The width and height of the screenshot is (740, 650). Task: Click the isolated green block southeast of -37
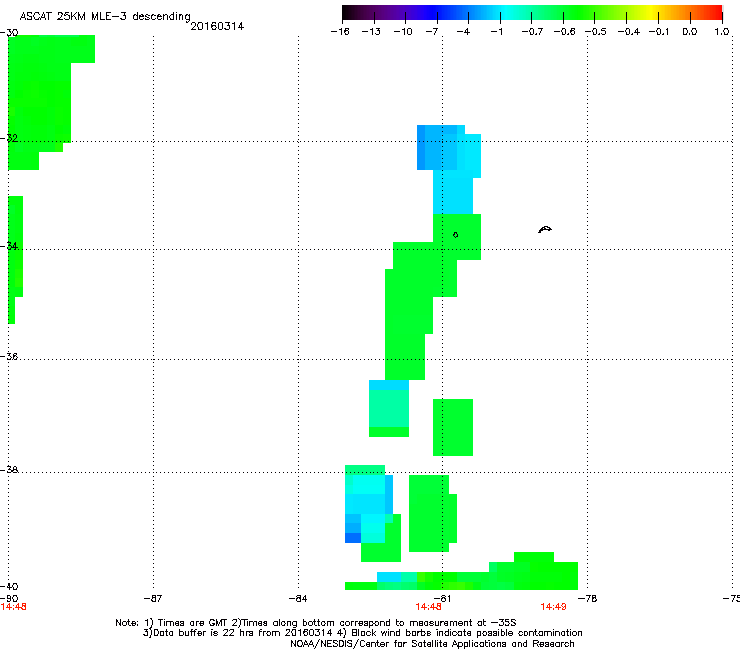pyautogui.click(x=453, y=427)
